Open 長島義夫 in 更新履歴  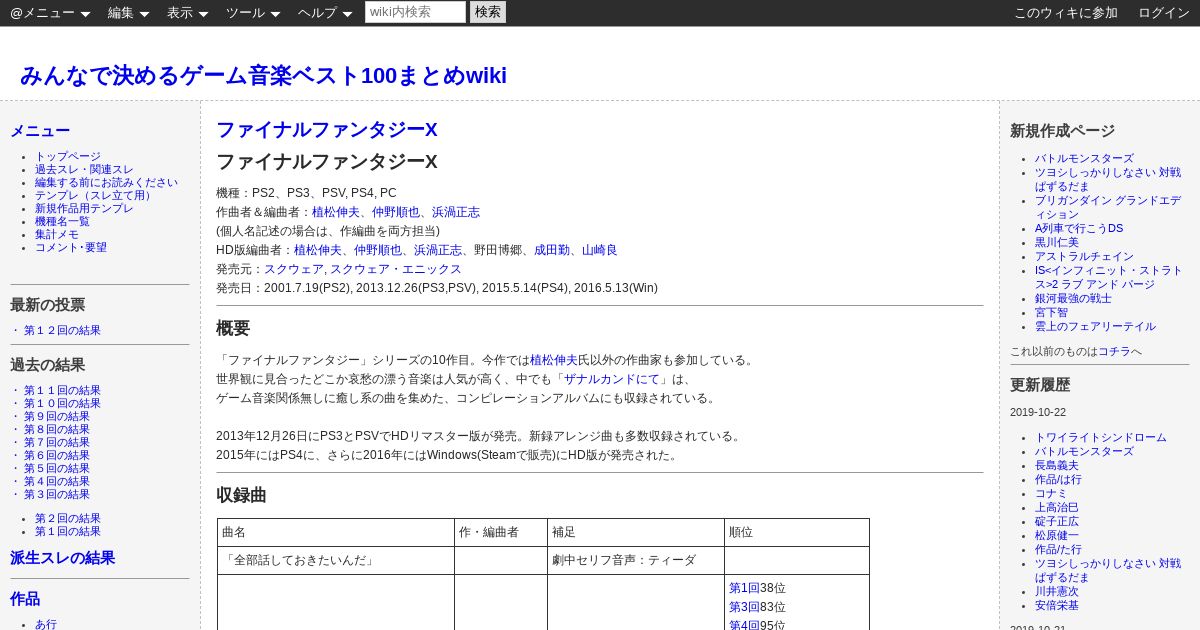pos(1057,466)
